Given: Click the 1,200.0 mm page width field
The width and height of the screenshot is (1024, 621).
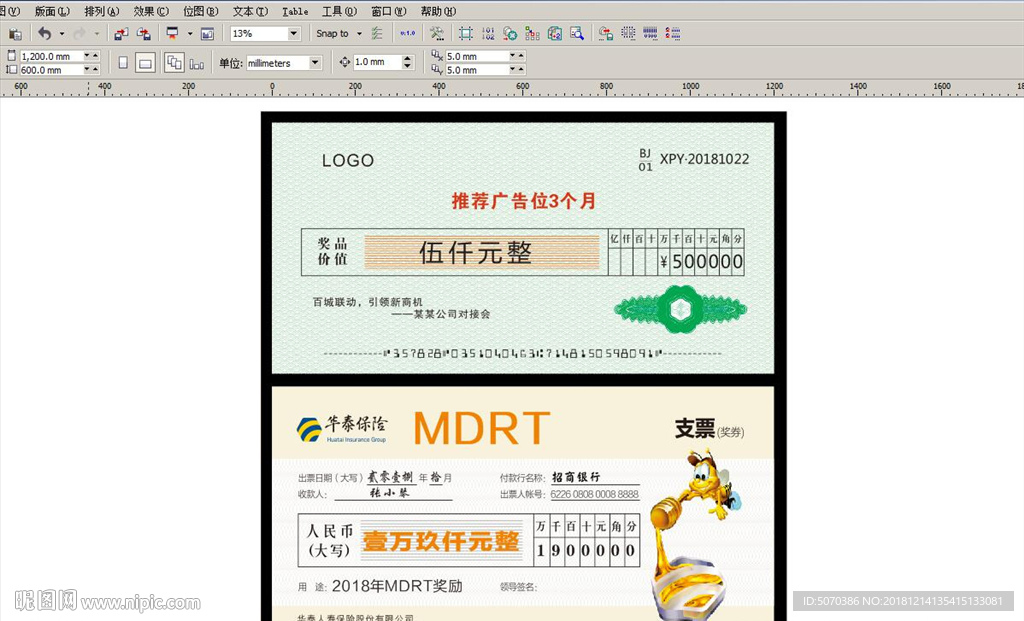Looking at the screenshot, I should 50,56.
